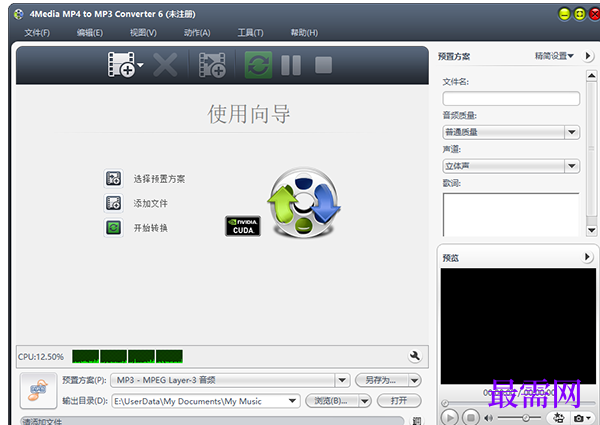Expand the 输出目录(D) path dropdown
Screen dimensions: 600x425
(x=292, y=401)
